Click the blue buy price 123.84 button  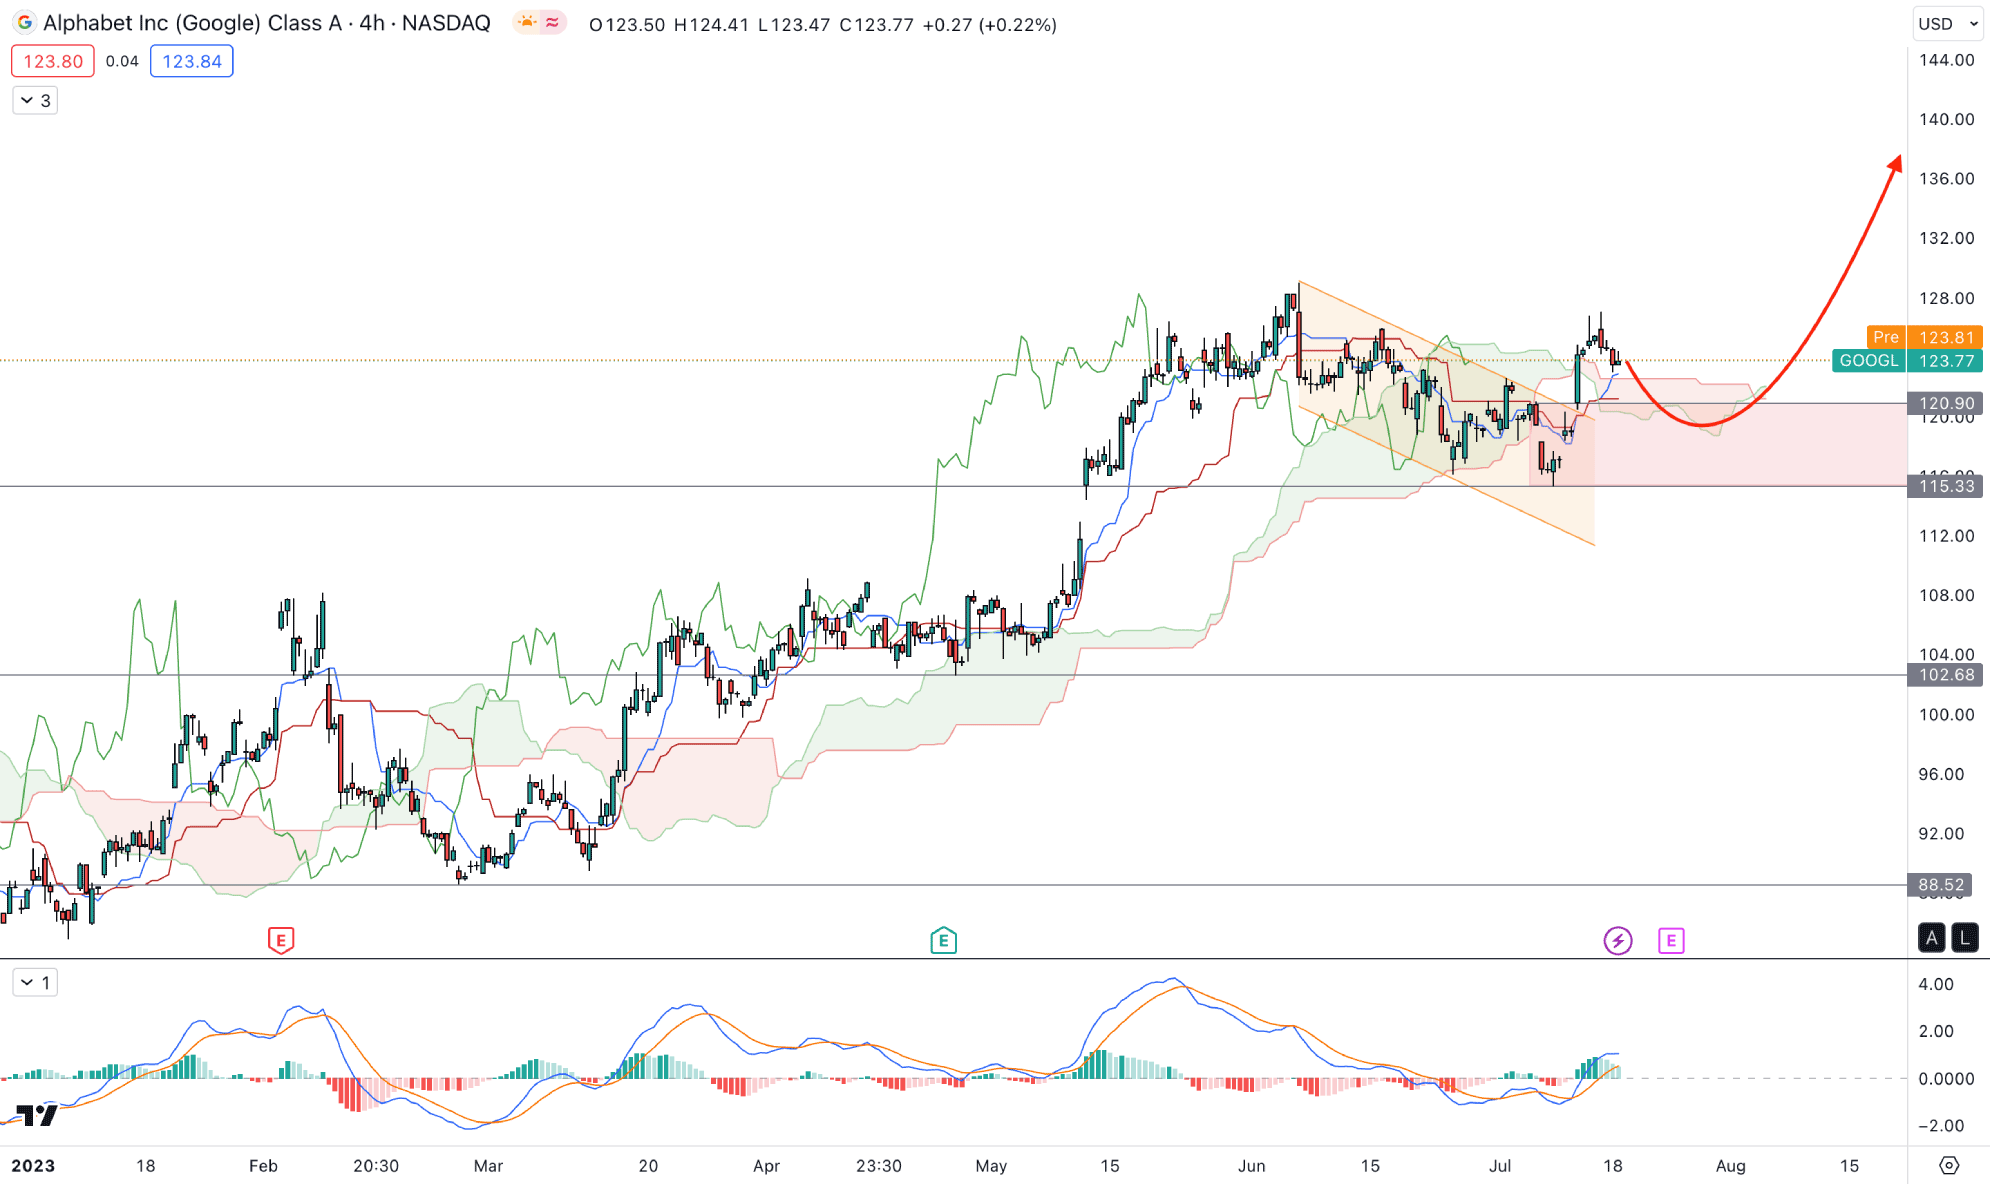click(192, 61)
